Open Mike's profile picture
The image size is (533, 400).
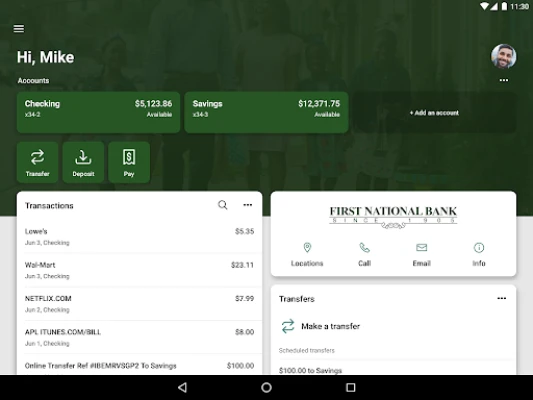click(x=503, y=56)
